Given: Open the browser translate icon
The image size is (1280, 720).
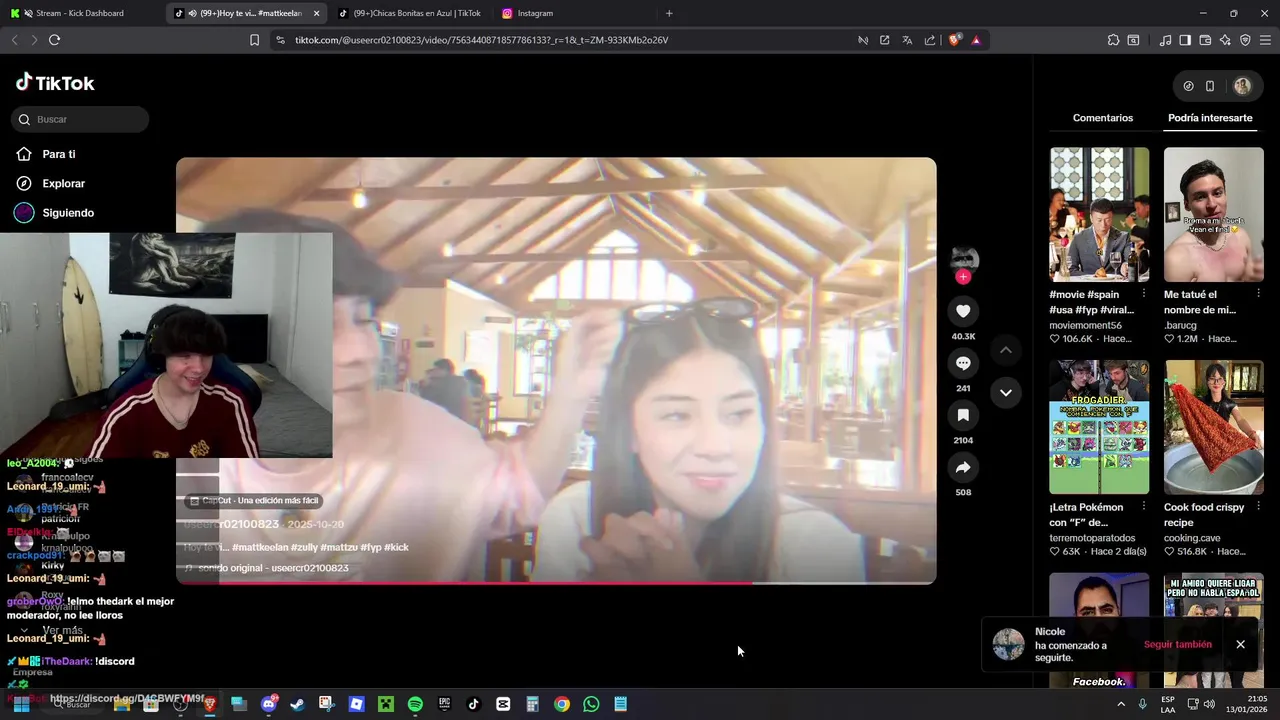Looking at the screenshot, I should 907,40.
